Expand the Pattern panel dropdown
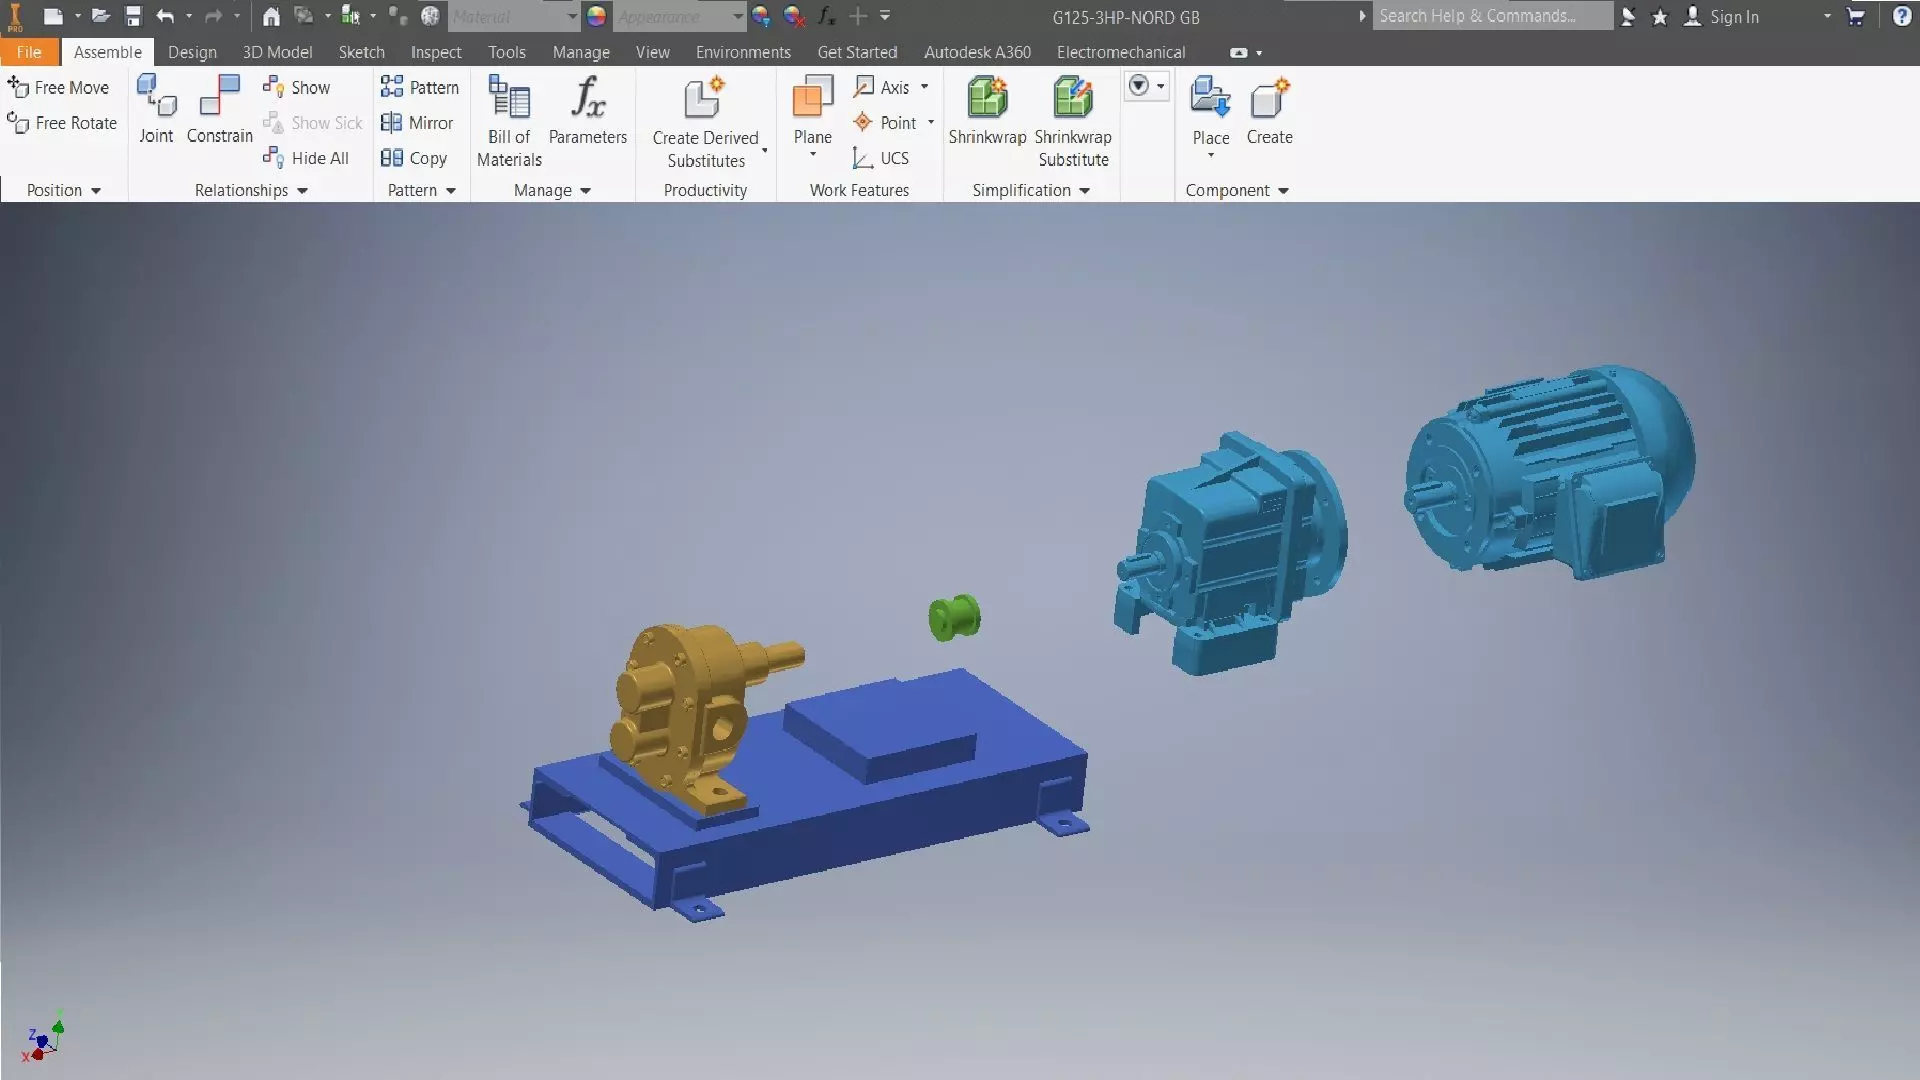 click(451, 191)
